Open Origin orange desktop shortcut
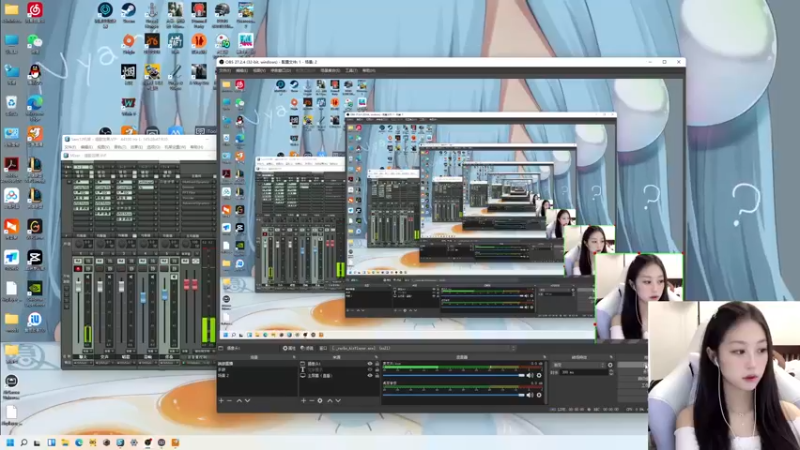Screen dimensions: 800x450 [x=128, y=41]
